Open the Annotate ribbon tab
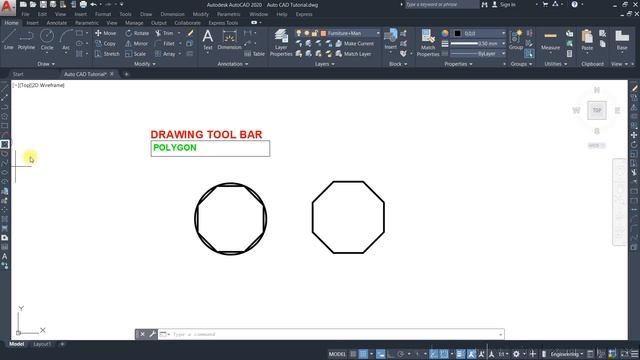Screen dimensions: 640x360 point(57,23)
